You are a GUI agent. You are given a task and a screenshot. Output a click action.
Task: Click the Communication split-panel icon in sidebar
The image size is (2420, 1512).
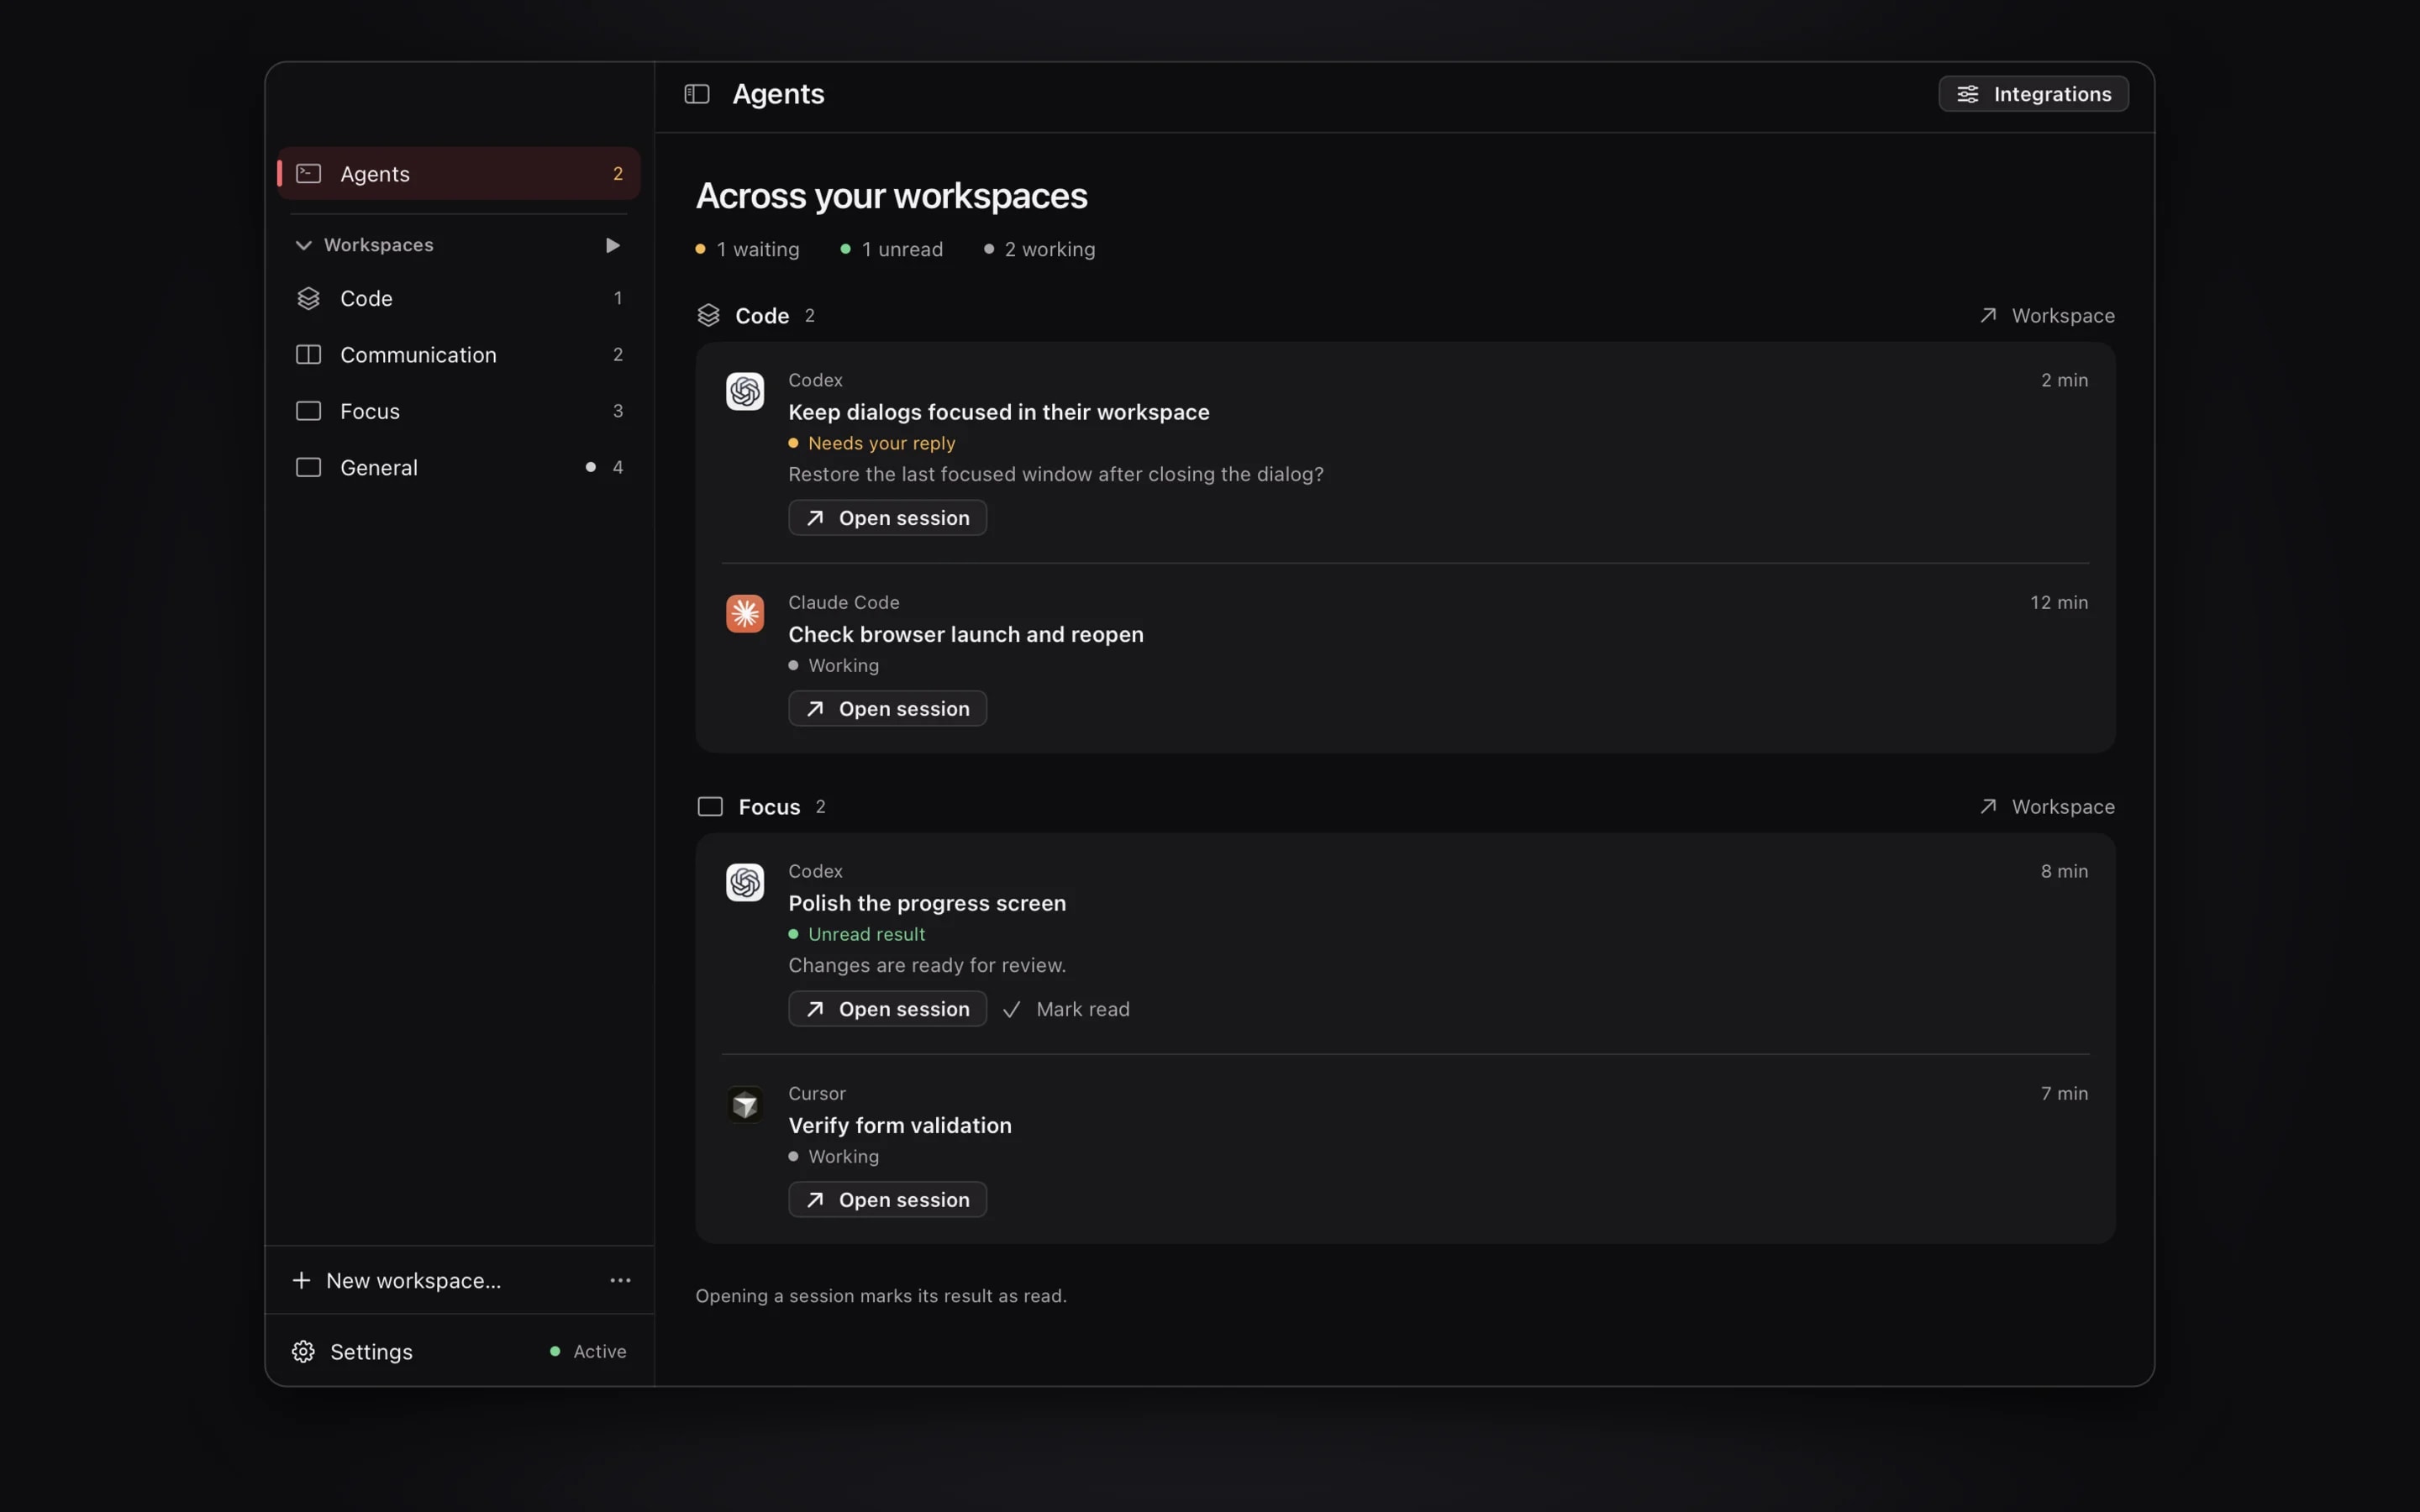coord(308,355)
